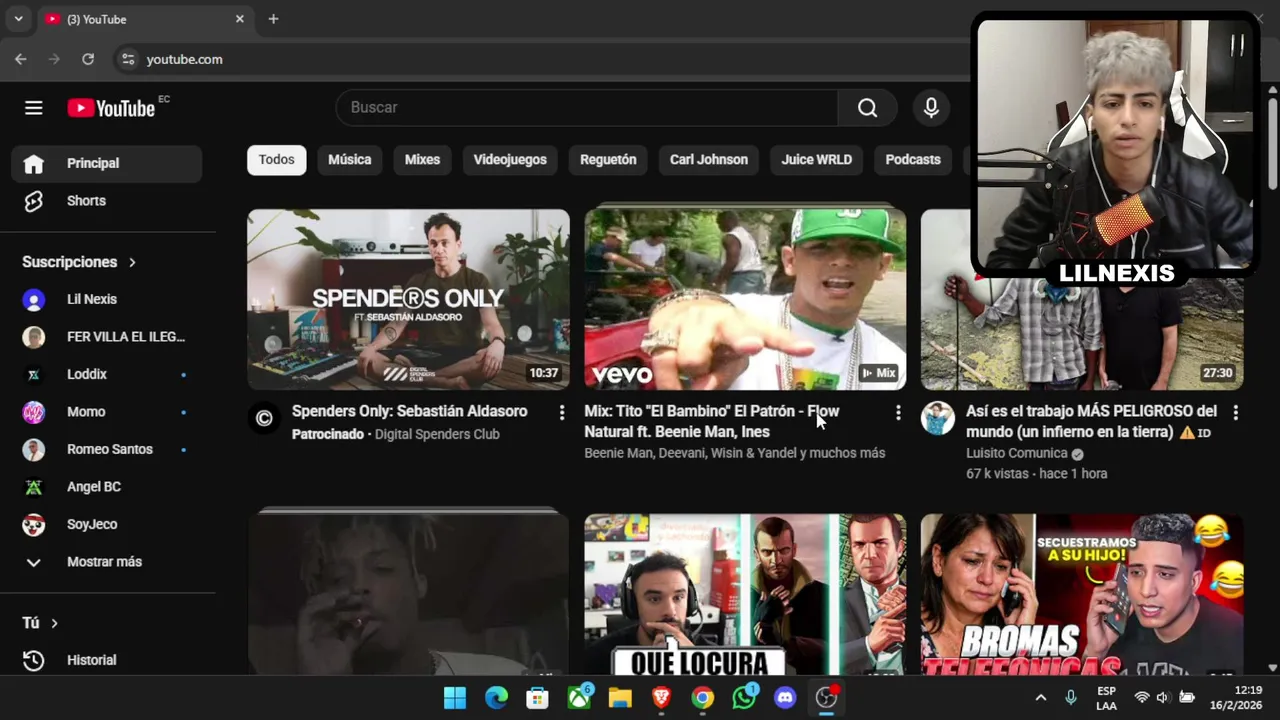Open SPENDERS ONLY video thumbnail
1280x720 pixels.
[408, 299]
